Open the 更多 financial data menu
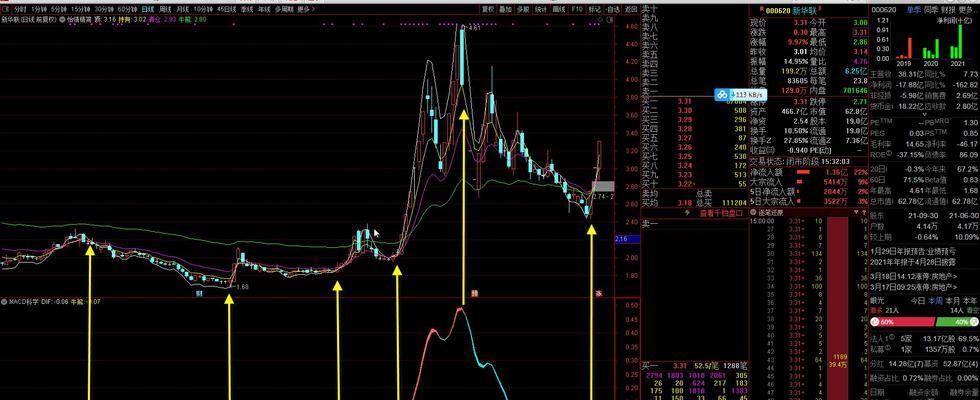The width and height of the screenshot is (980, 400). pyautogui.click(x=966, y=9)
